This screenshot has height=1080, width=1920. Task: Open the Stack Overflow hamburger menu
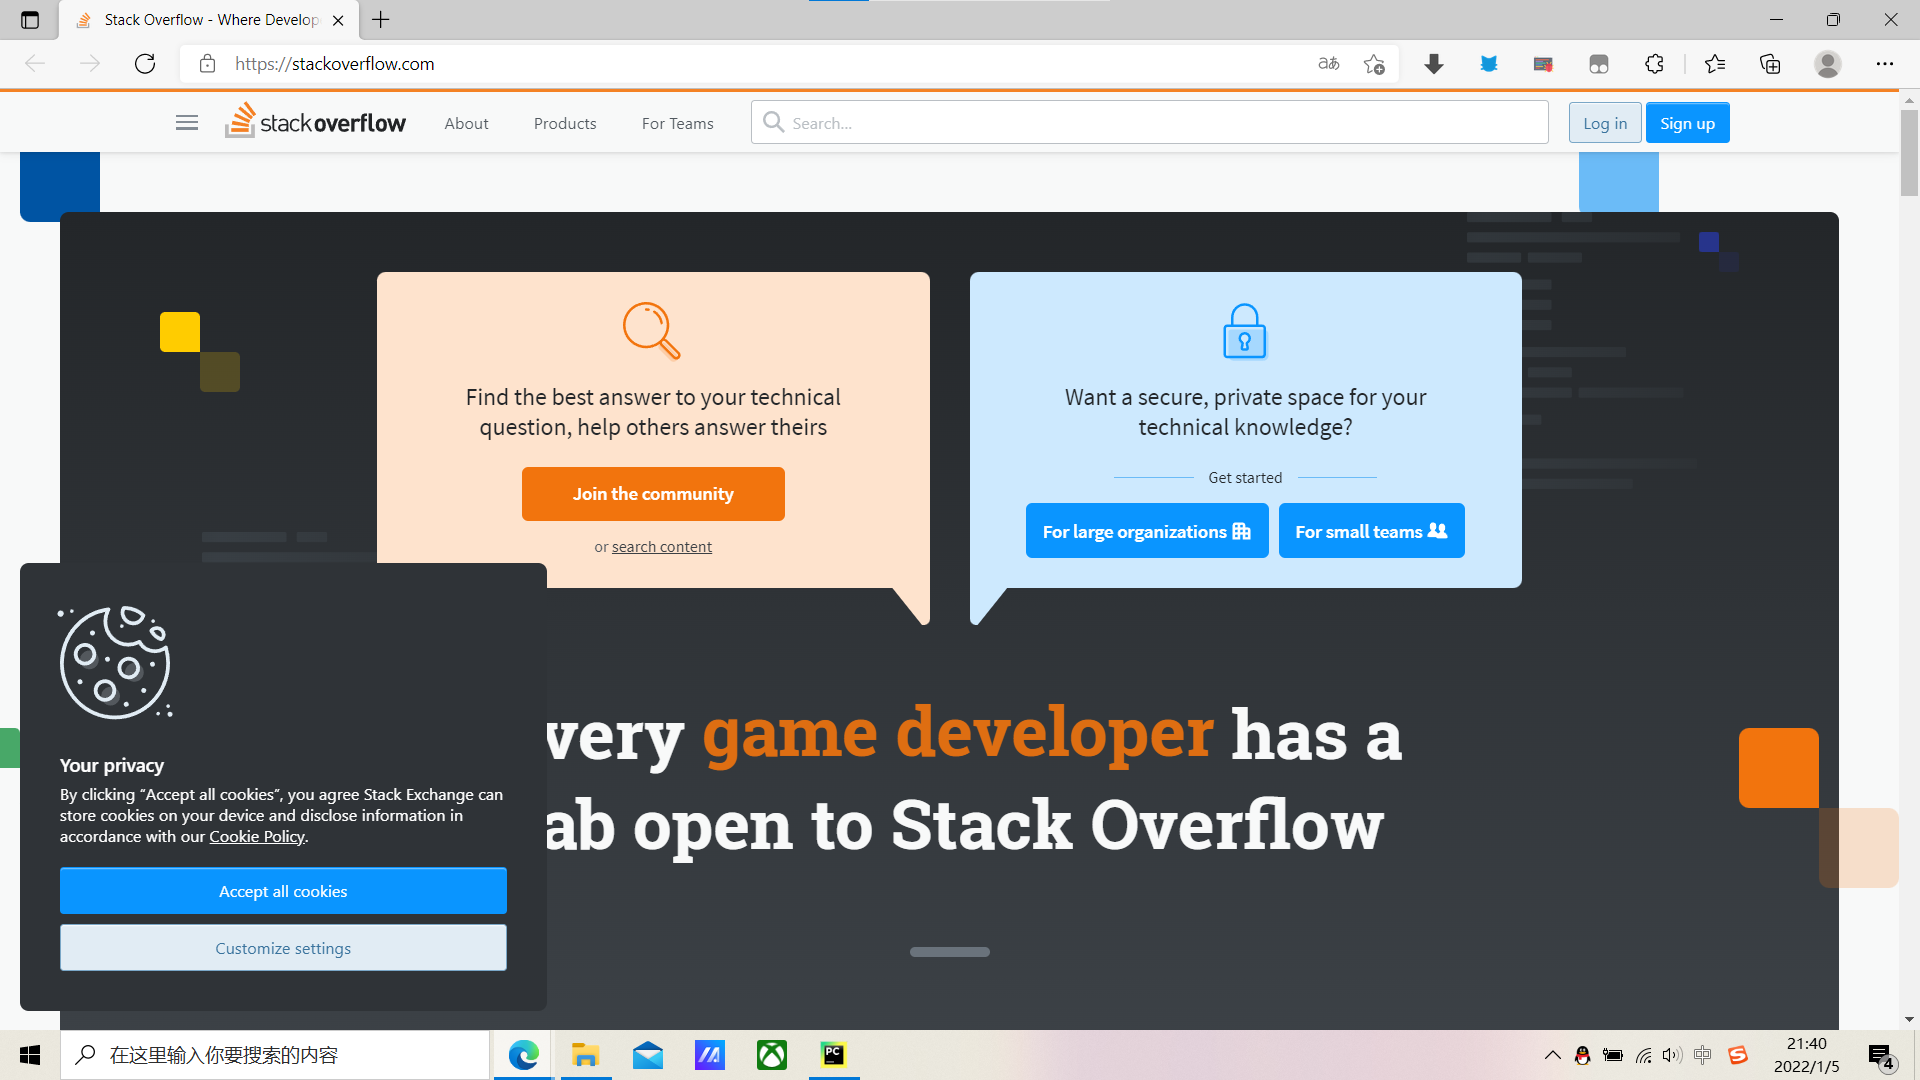click(187, 123)
